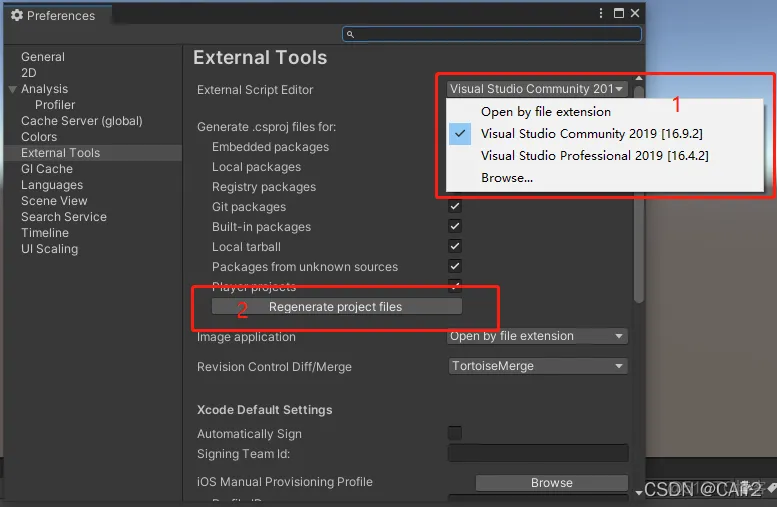Click the search magnifier icon

point(350,34)
